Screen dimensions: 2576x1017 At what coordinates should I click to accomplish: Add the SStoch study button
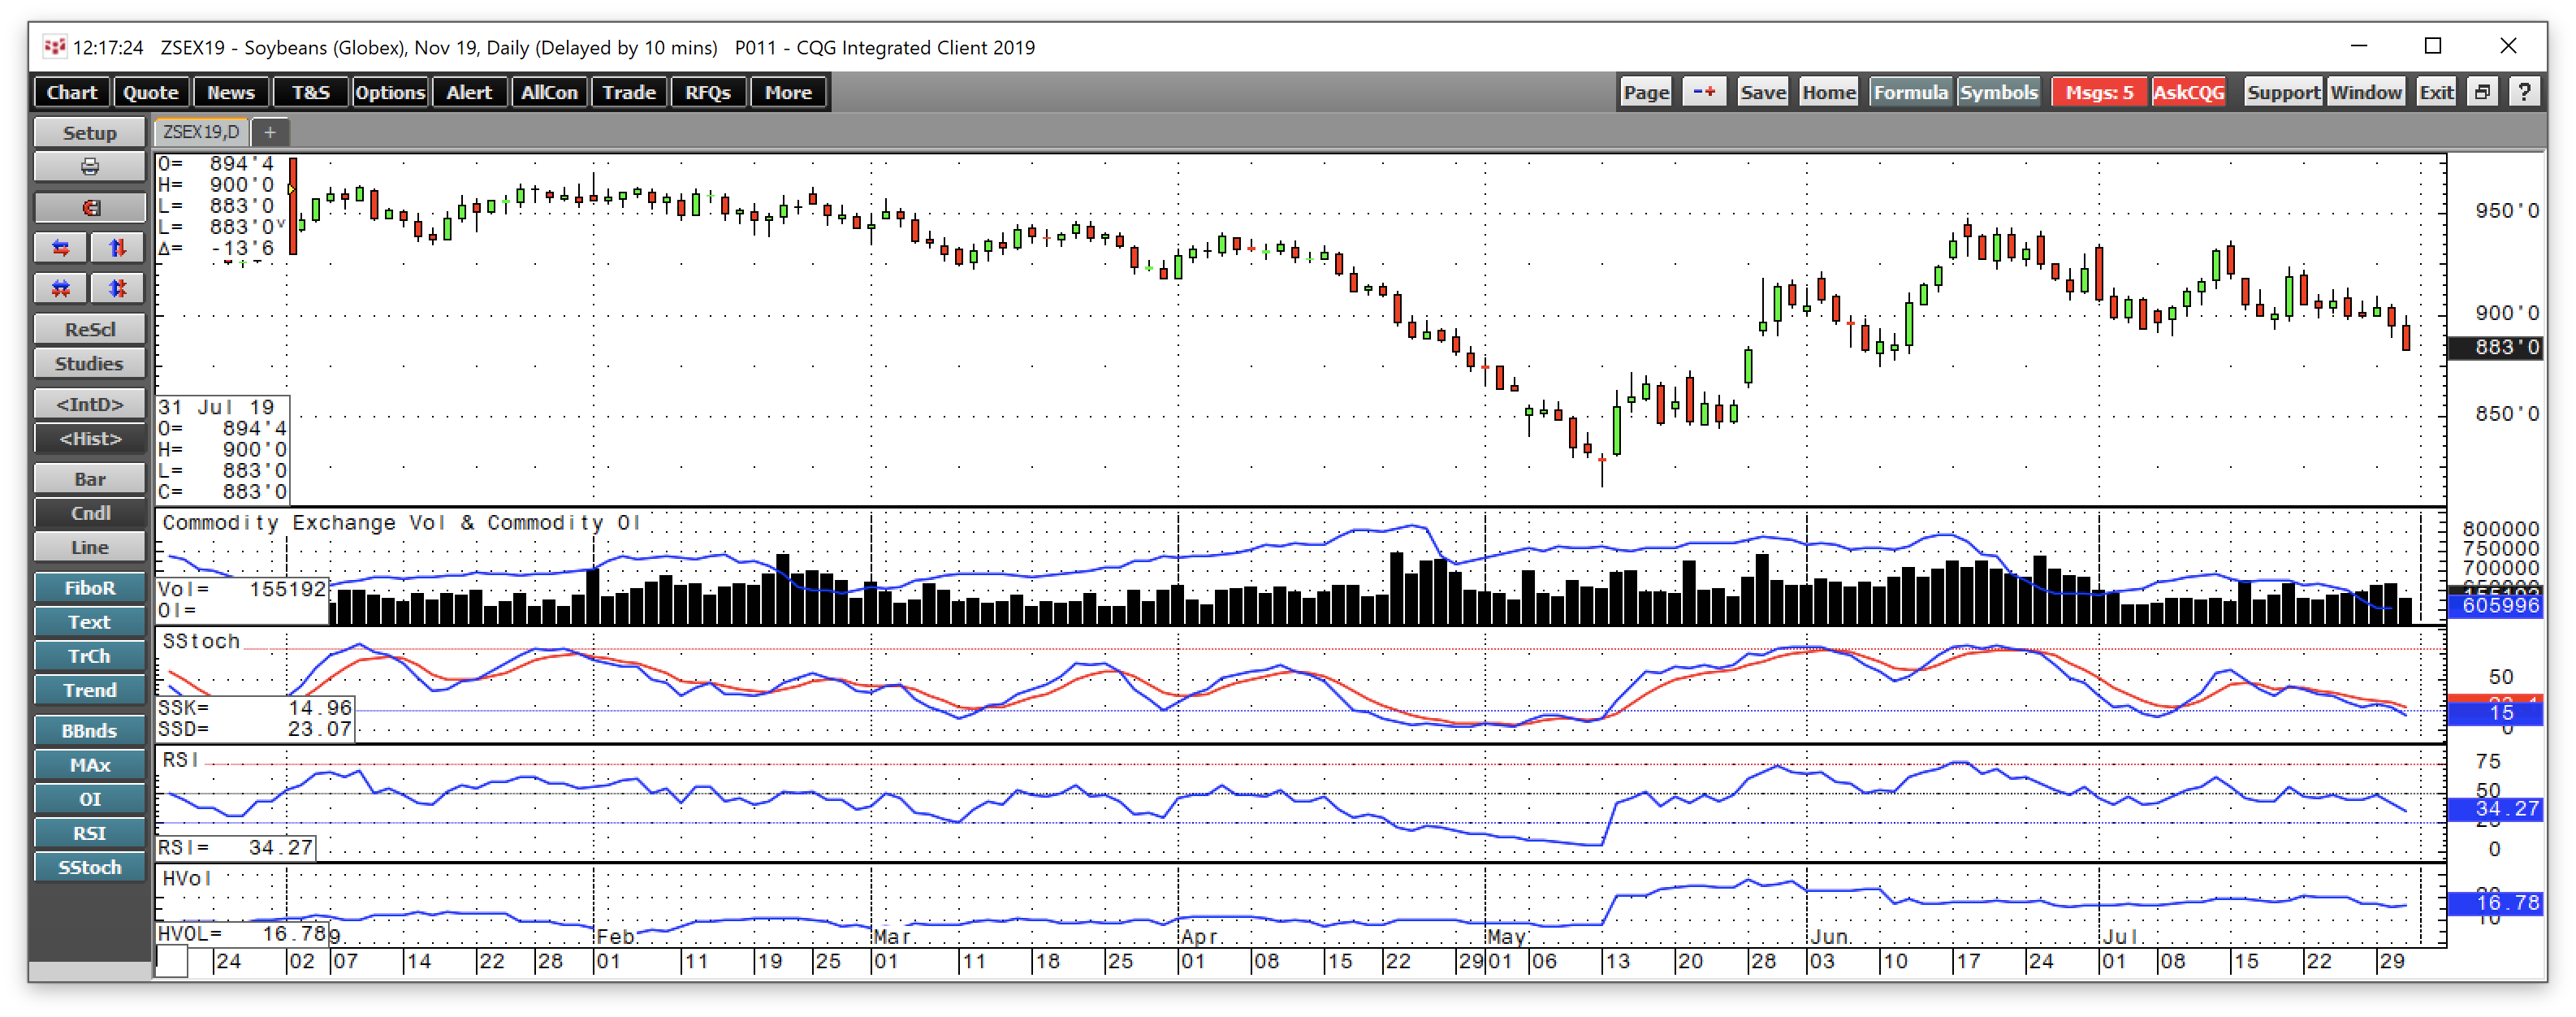click(x=90, y=868)
